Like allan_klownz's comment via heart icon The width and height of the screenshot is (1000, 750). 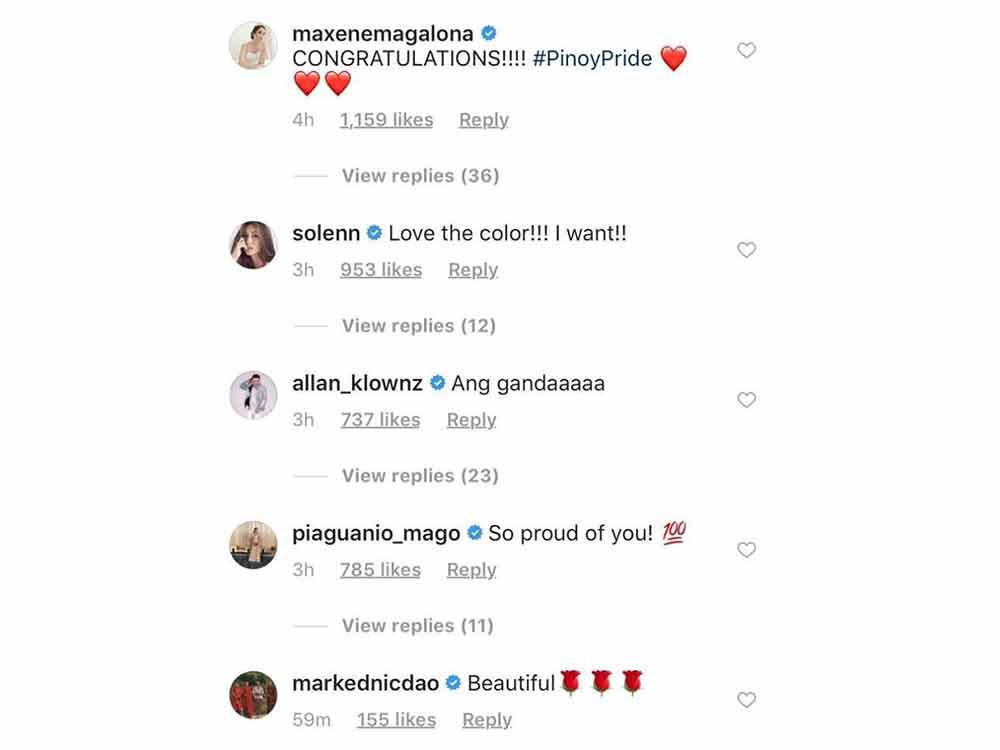click(x=746, y=400)
